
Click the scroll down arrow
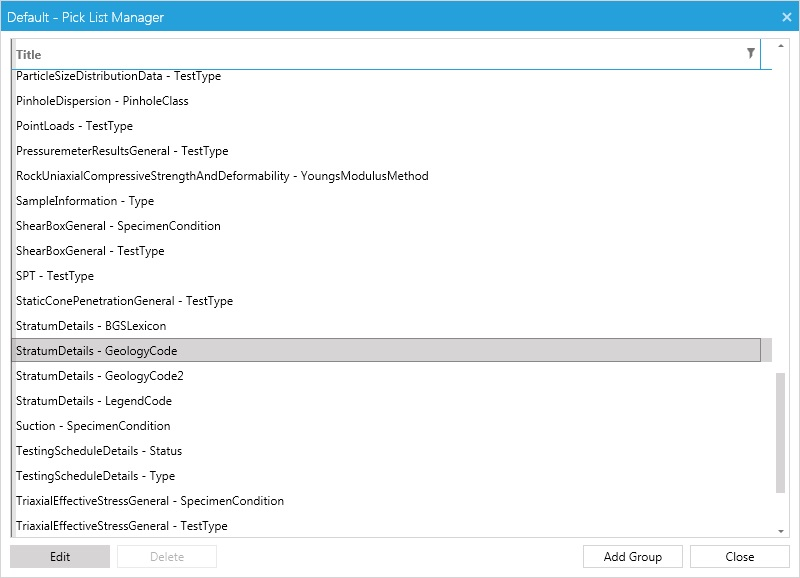tap(781, 531)
